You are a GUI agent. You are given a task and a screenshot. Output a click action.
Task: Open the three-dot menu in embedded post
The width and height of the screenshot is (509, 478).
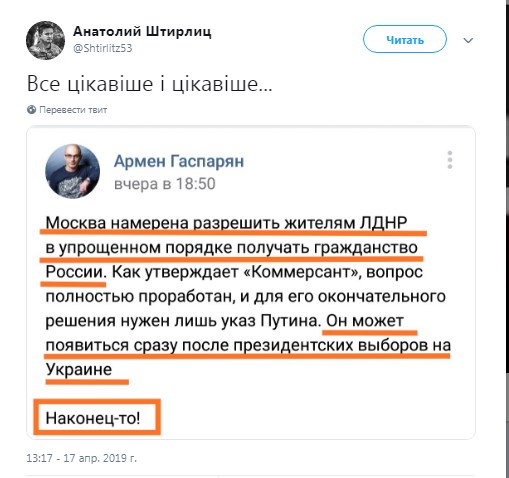point(450,160)
